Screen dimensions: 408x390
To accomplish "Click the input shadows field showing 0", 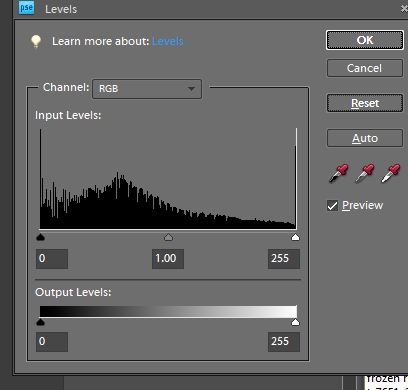I will [52, 259].
